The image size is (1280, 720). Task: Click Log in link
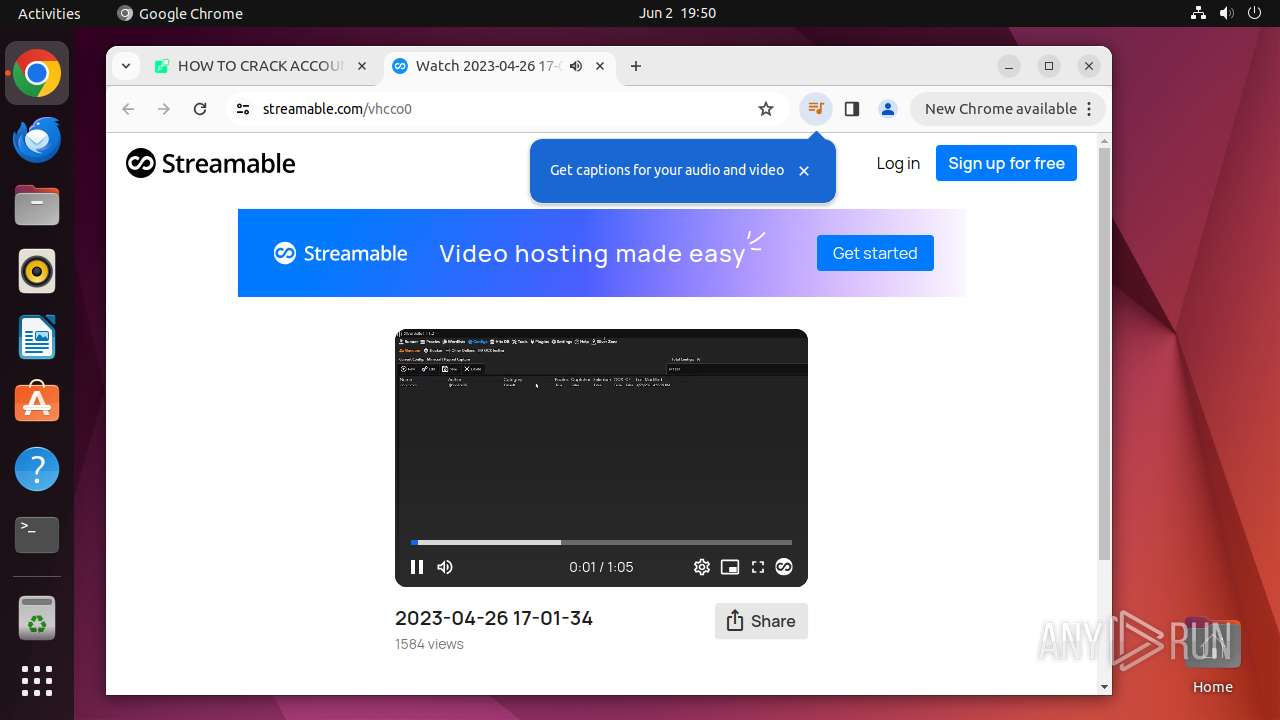point(898,163)
